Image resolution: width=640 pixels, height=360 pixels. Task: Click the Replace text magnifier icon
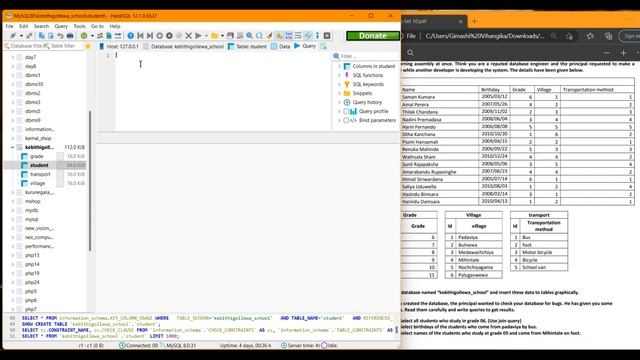click(259, 36)
